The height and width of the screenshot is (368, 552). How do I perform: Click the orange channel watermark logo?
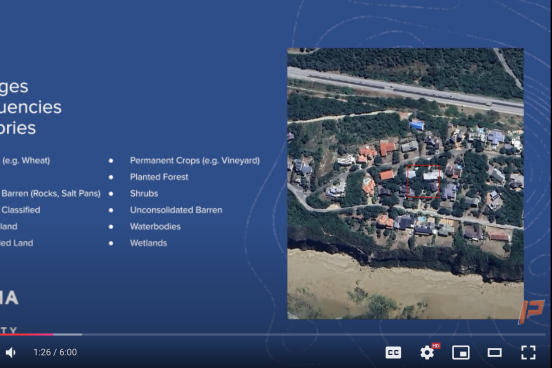click(531, 312)
